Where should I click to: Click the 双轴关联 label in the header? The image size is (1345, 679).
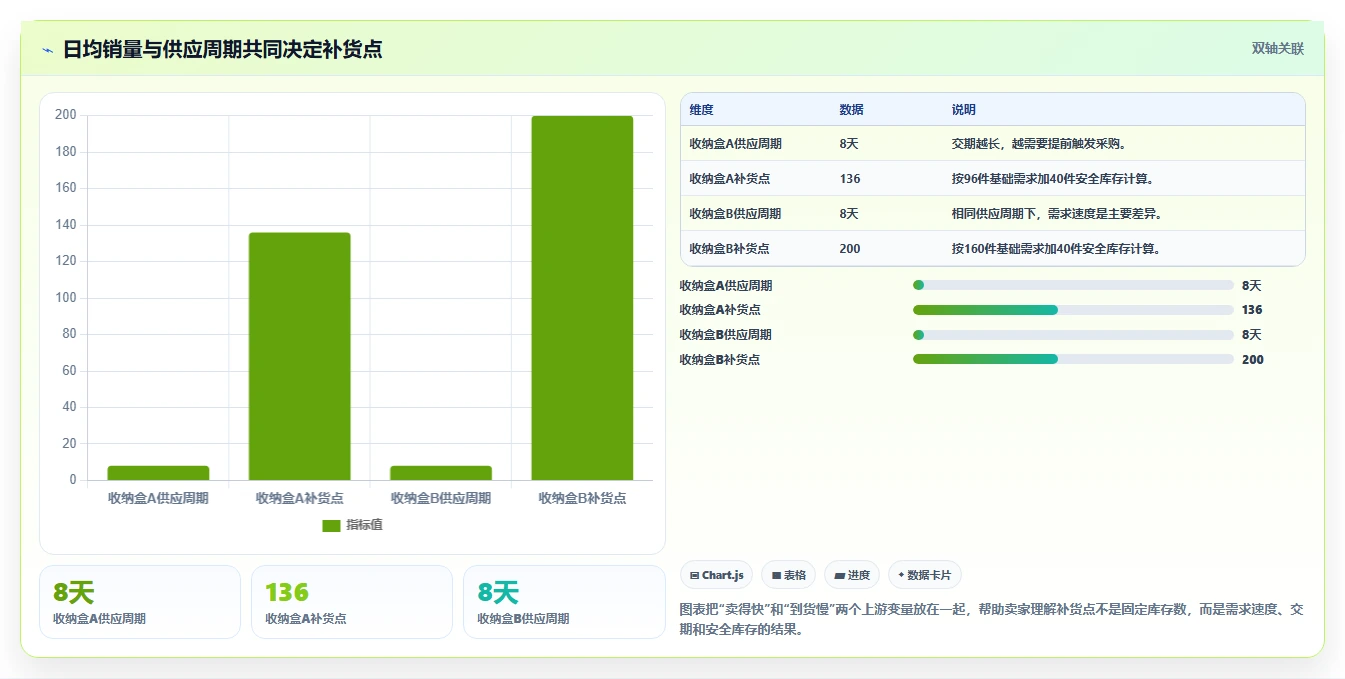[x=1278, y=48]
